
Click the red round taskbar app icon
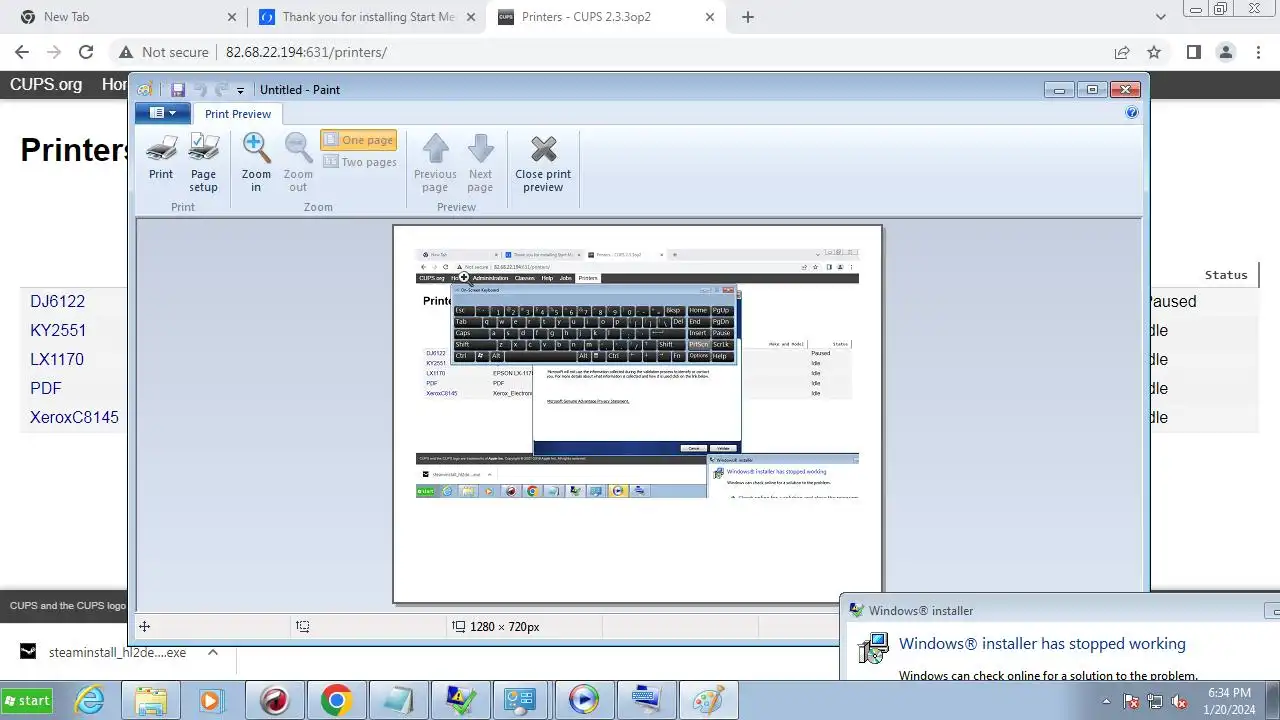(x=274, y=700)
